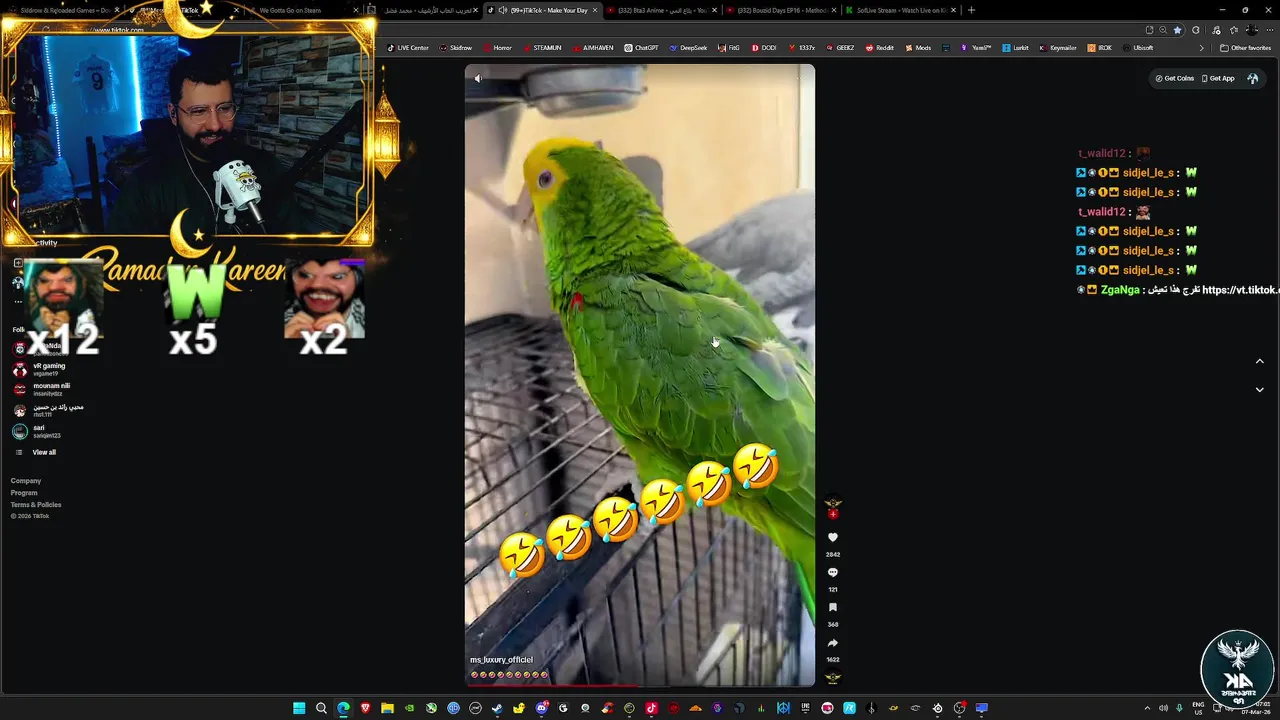
Task: Open Steam from taskbar
Action: (x=497, y=708)
